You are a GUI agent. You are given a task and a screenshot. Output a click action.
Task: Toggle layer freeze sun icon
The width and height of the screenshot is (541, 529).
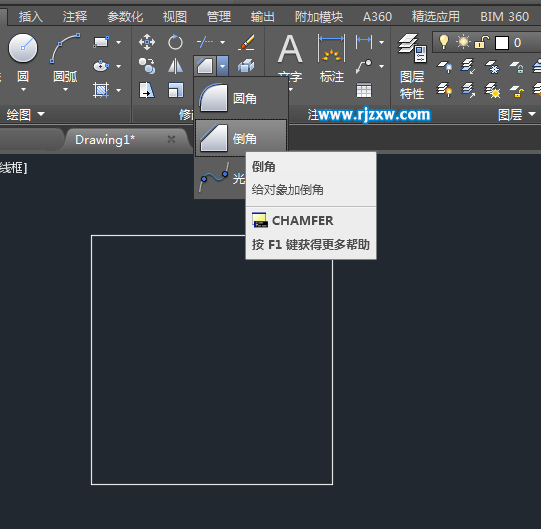point(463,42)
